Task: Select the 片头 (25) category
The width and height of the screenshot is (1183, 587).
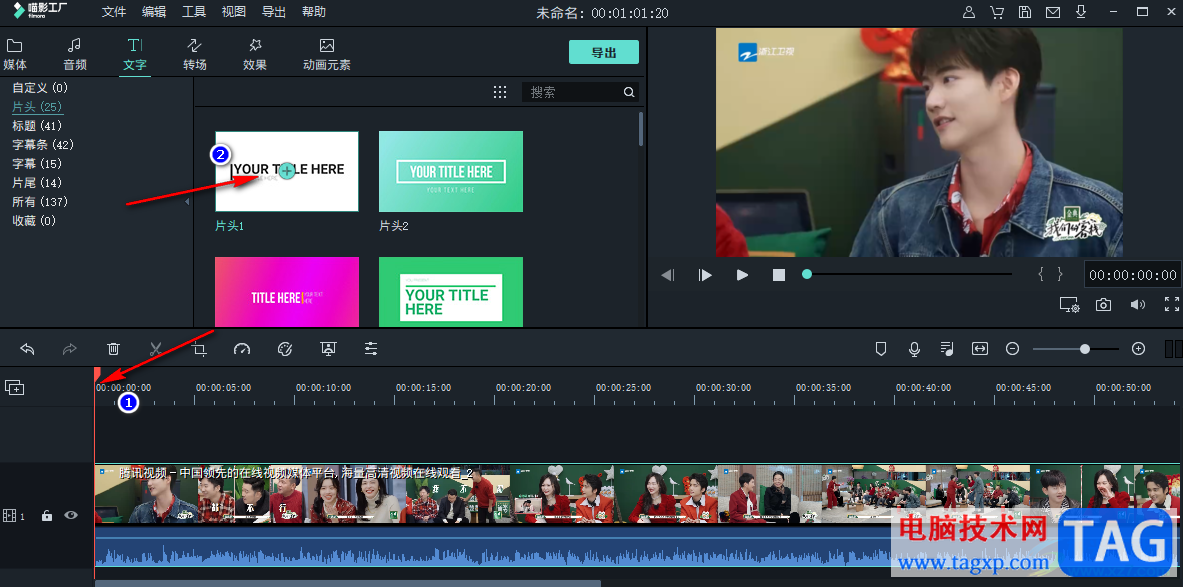Action: 38,107
